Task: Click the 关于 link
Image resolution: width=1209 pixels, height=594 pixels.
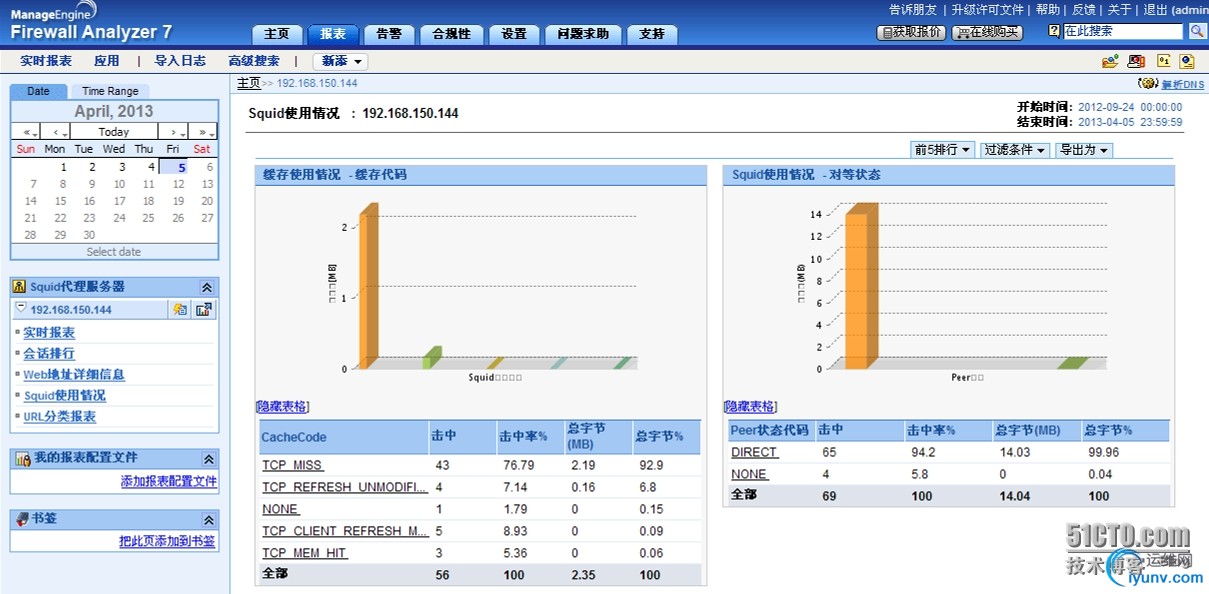Action: [1120, 9]
